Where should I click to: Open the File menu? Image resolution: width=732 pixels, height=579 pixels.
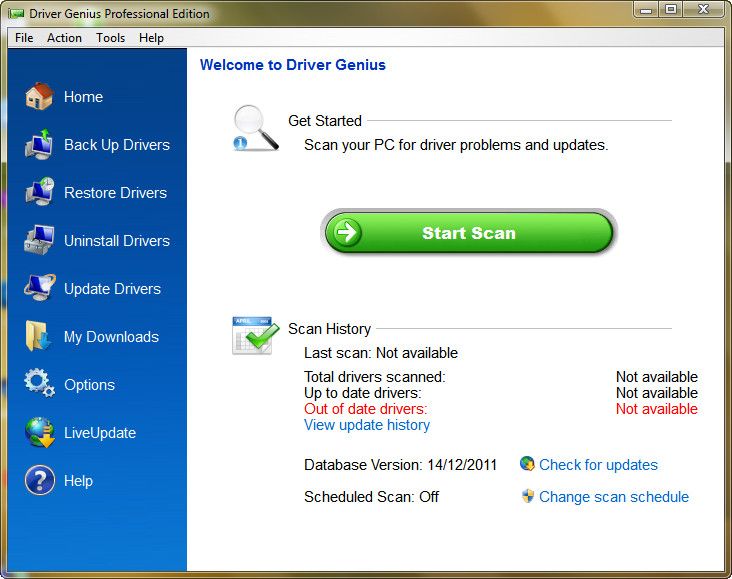(x=24, y=38)
